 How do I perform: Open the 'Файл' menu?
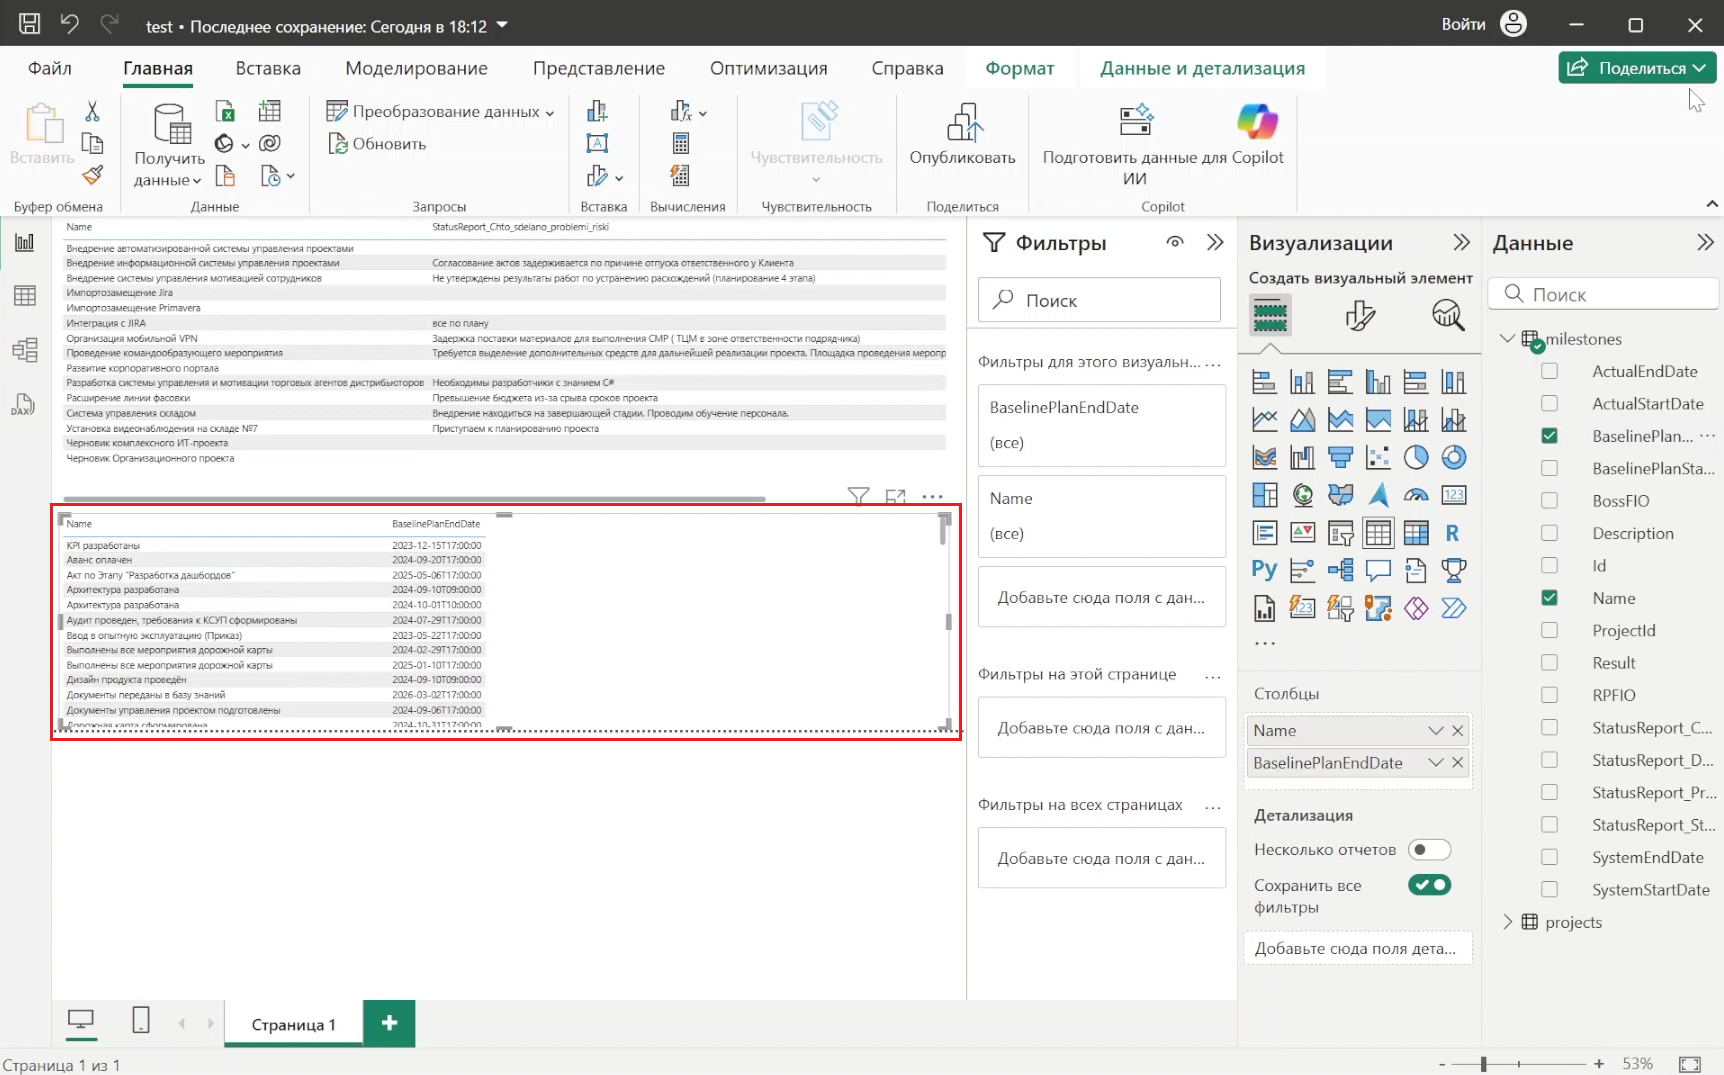pyautogui.click(x=50, y=68)
